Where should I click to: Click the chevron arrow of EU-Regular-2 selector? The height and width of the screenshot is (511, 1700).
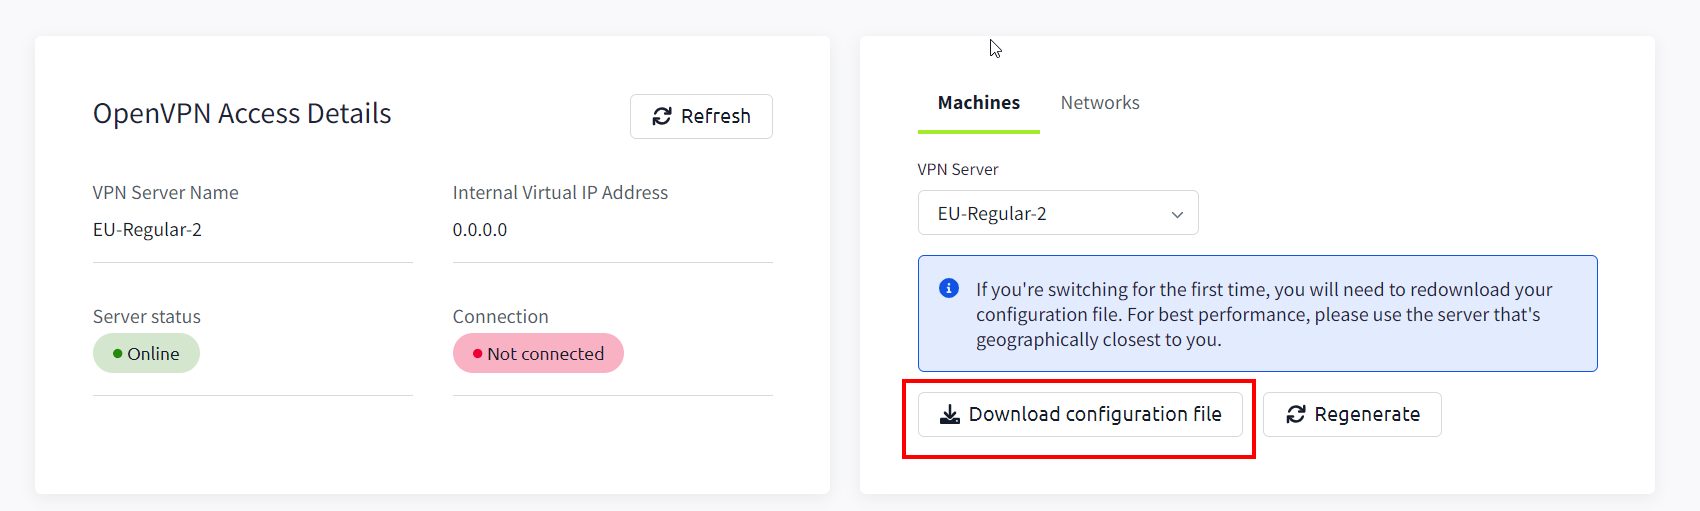coord(1177,214)
